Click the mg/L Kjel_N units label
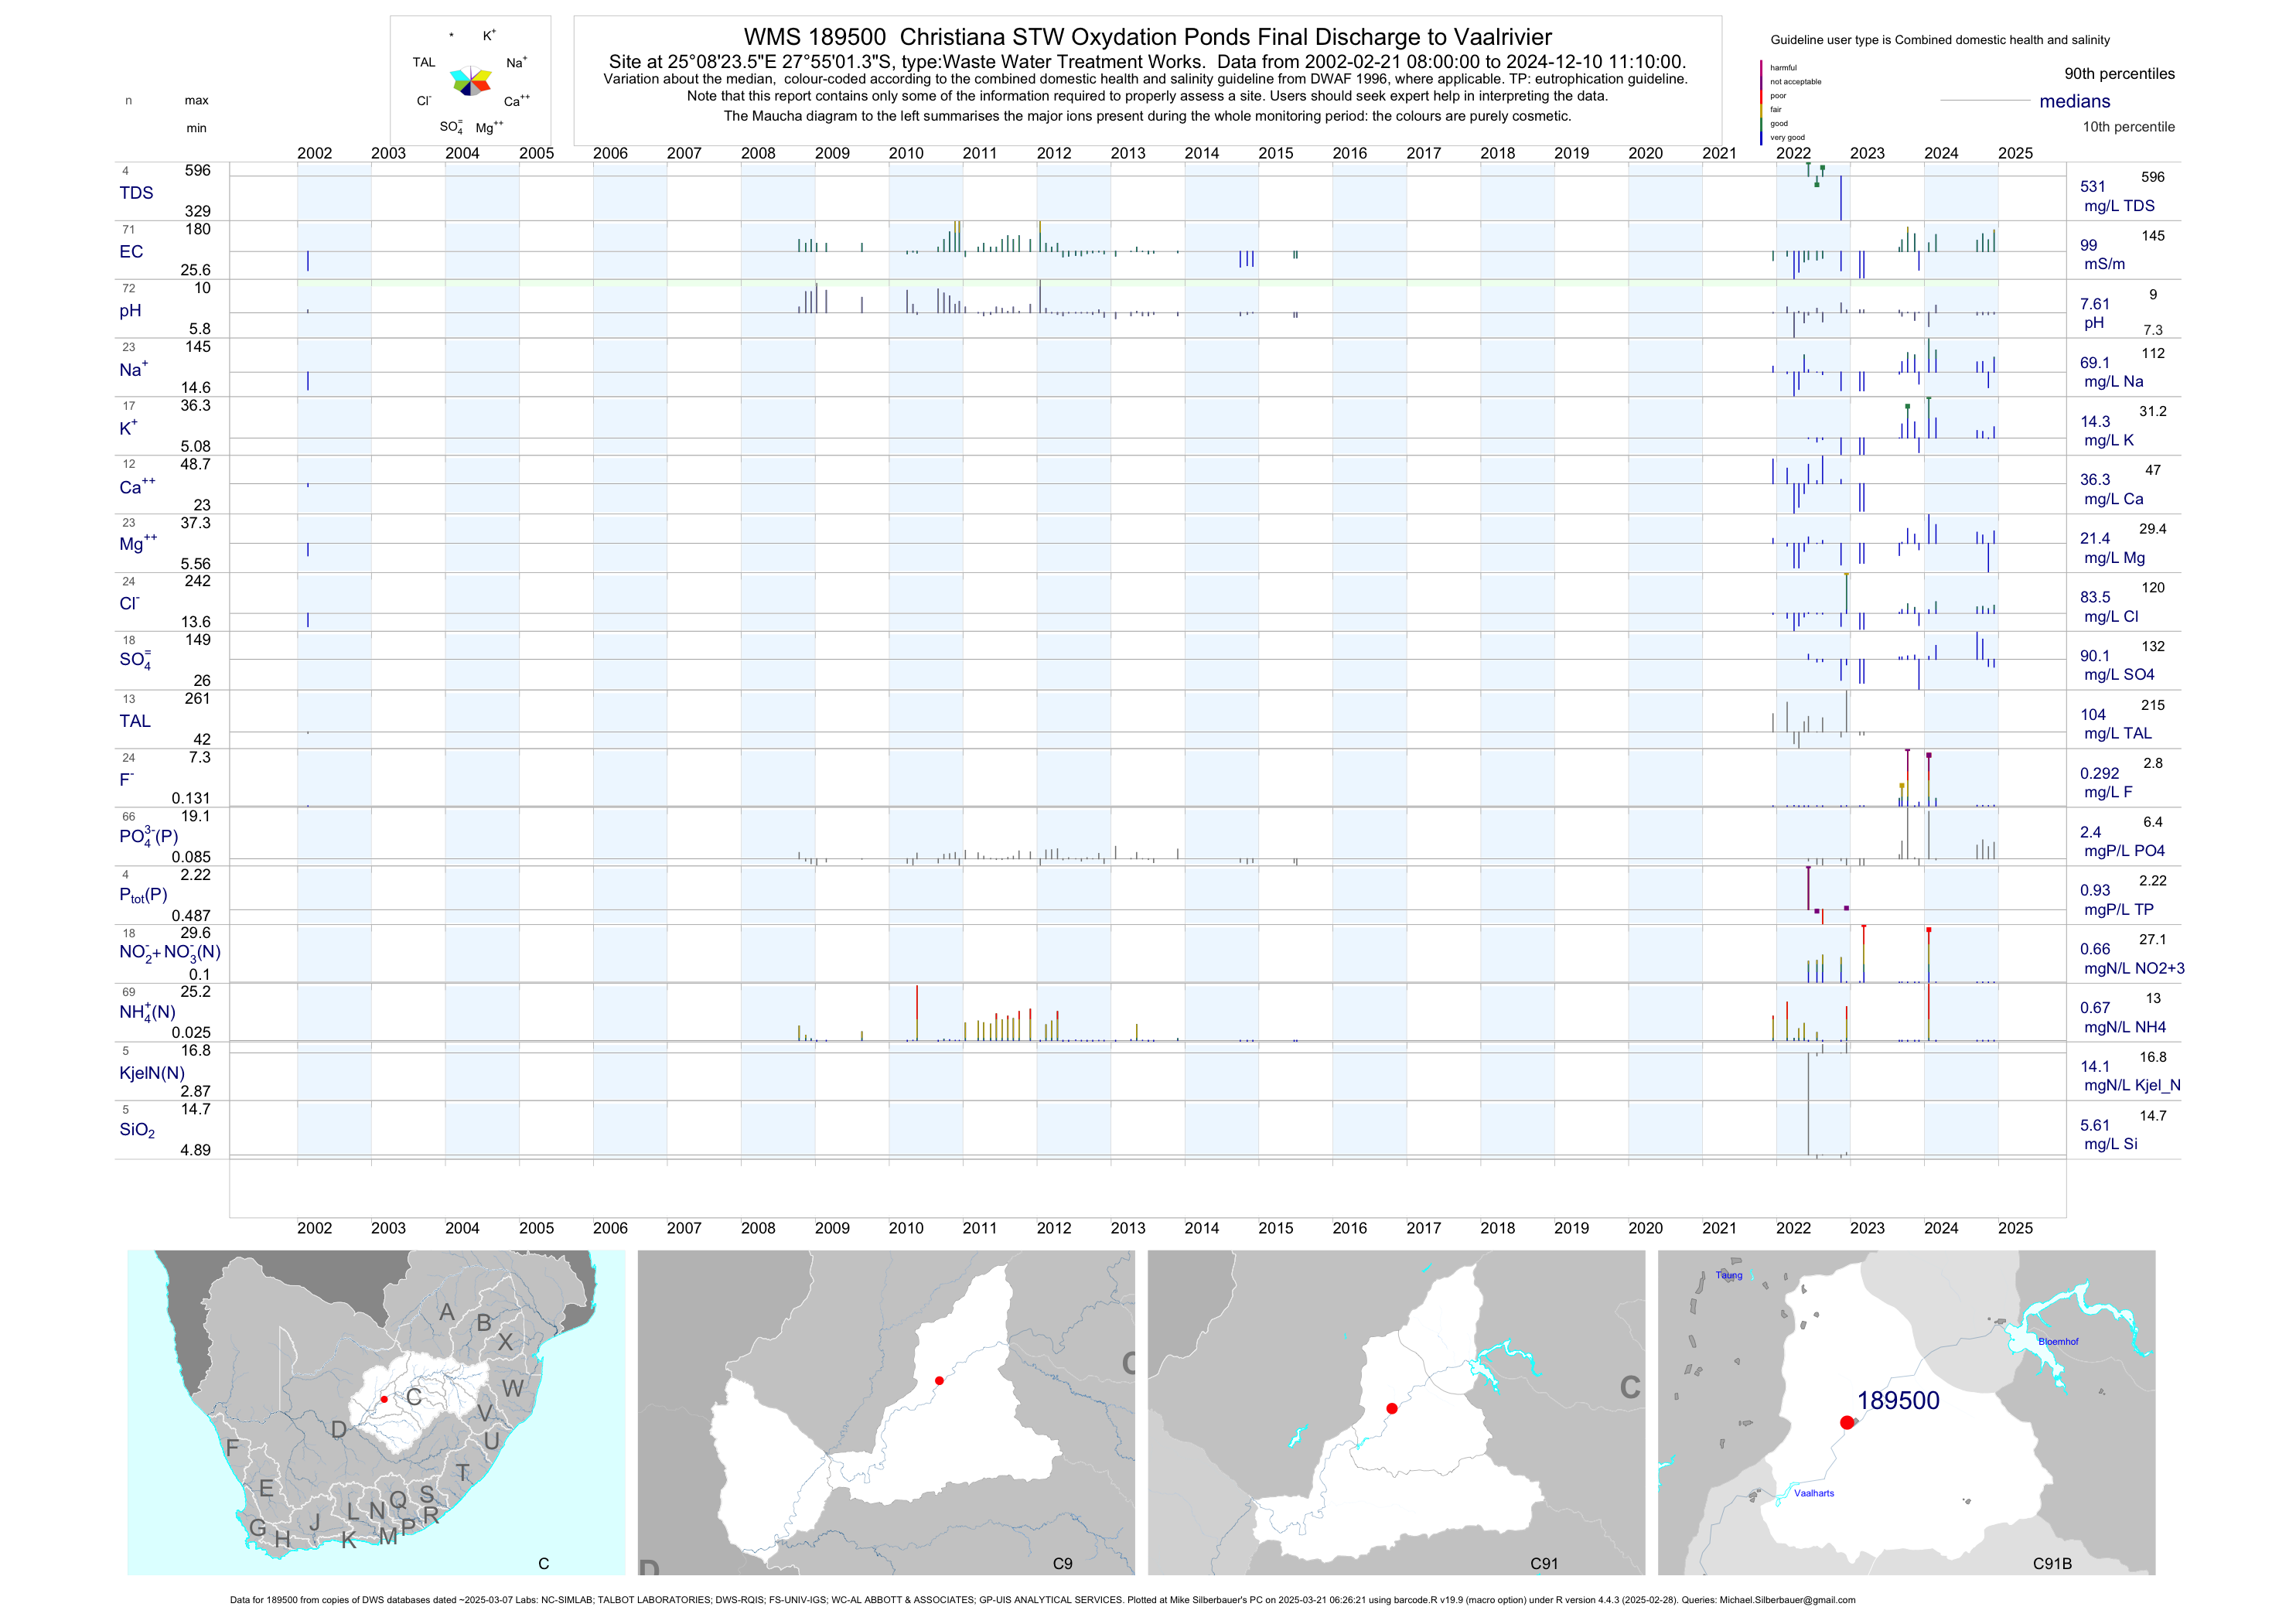 (2132, 1085)
